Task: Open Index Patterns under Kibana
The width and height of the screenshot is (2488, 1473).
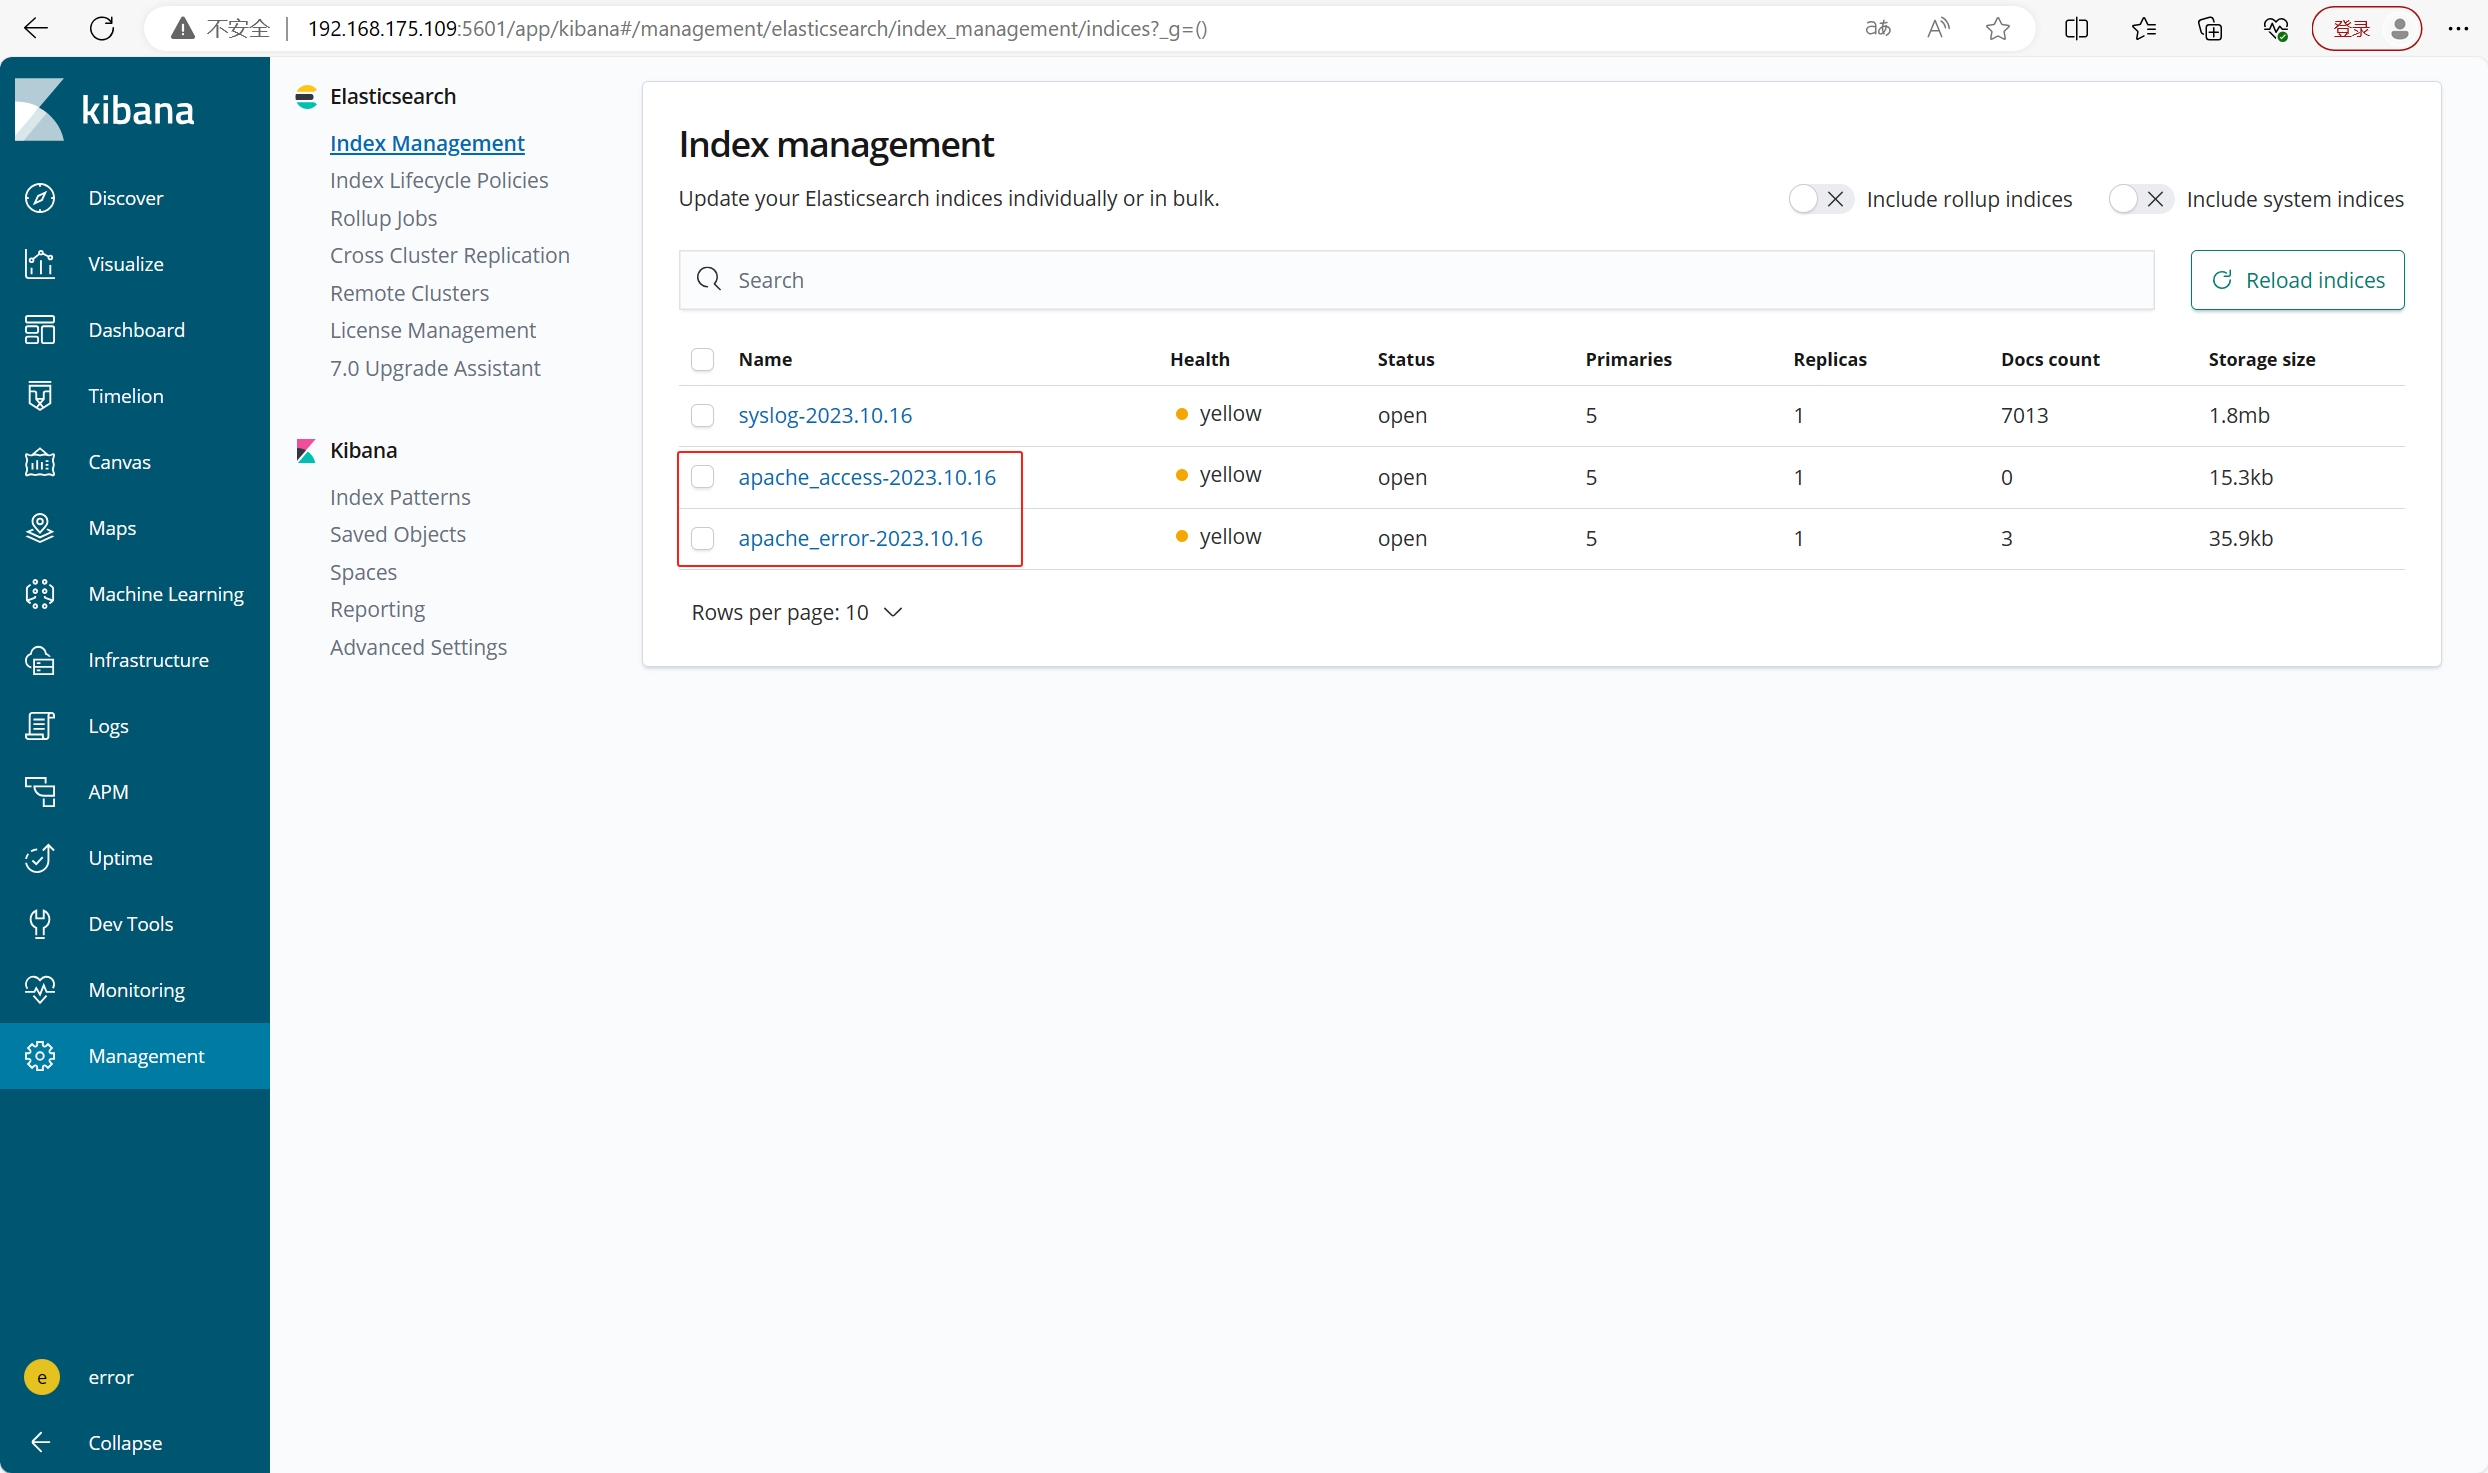Action: click(400, 497)
